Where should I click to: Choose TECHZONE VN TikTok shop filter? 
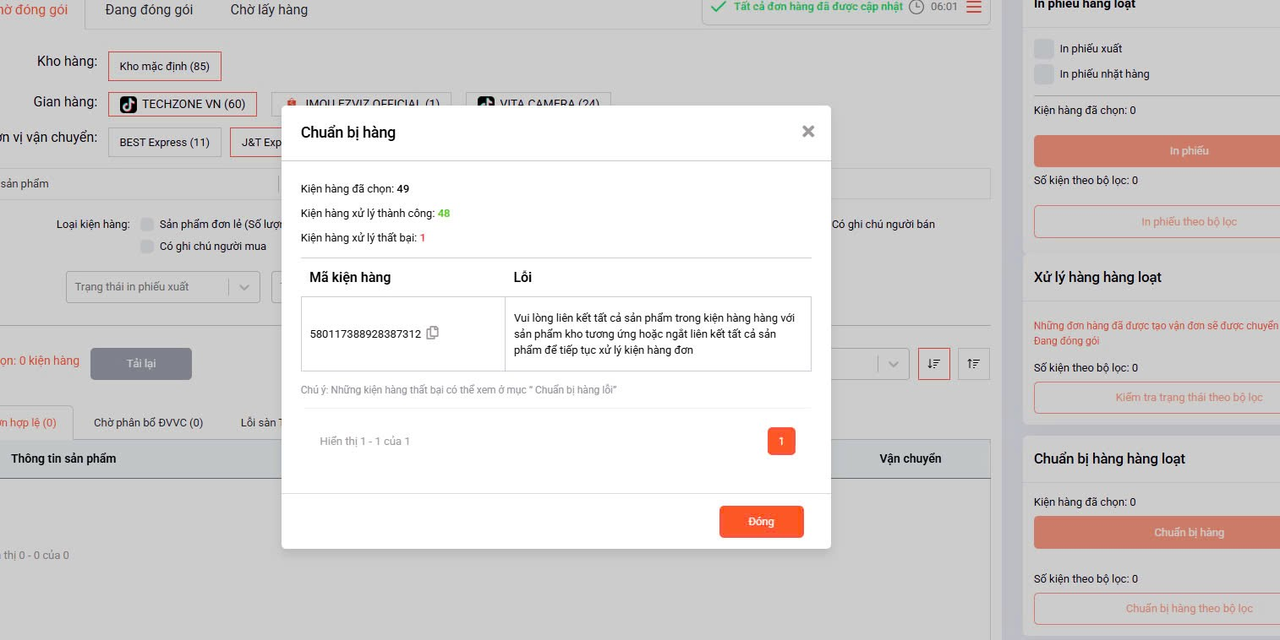tap(183, 104)
